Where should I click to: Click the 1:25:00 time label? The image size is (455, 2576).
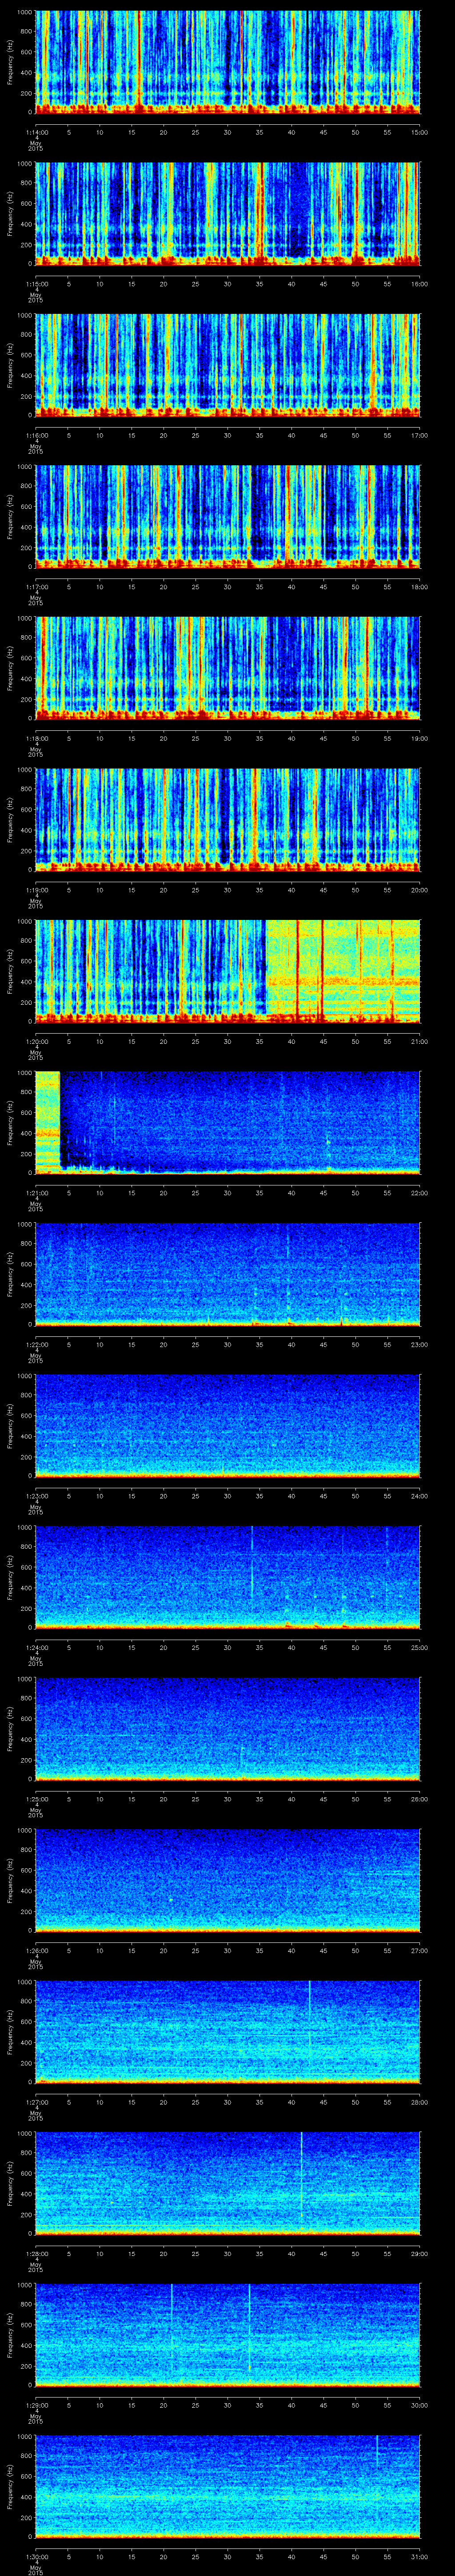pos(36,1798)
